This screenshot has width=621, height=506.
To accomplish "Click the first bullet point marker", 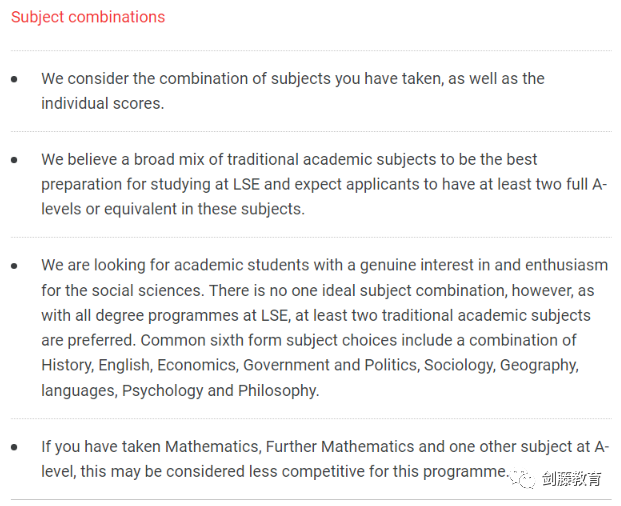I will click(14, 80).
